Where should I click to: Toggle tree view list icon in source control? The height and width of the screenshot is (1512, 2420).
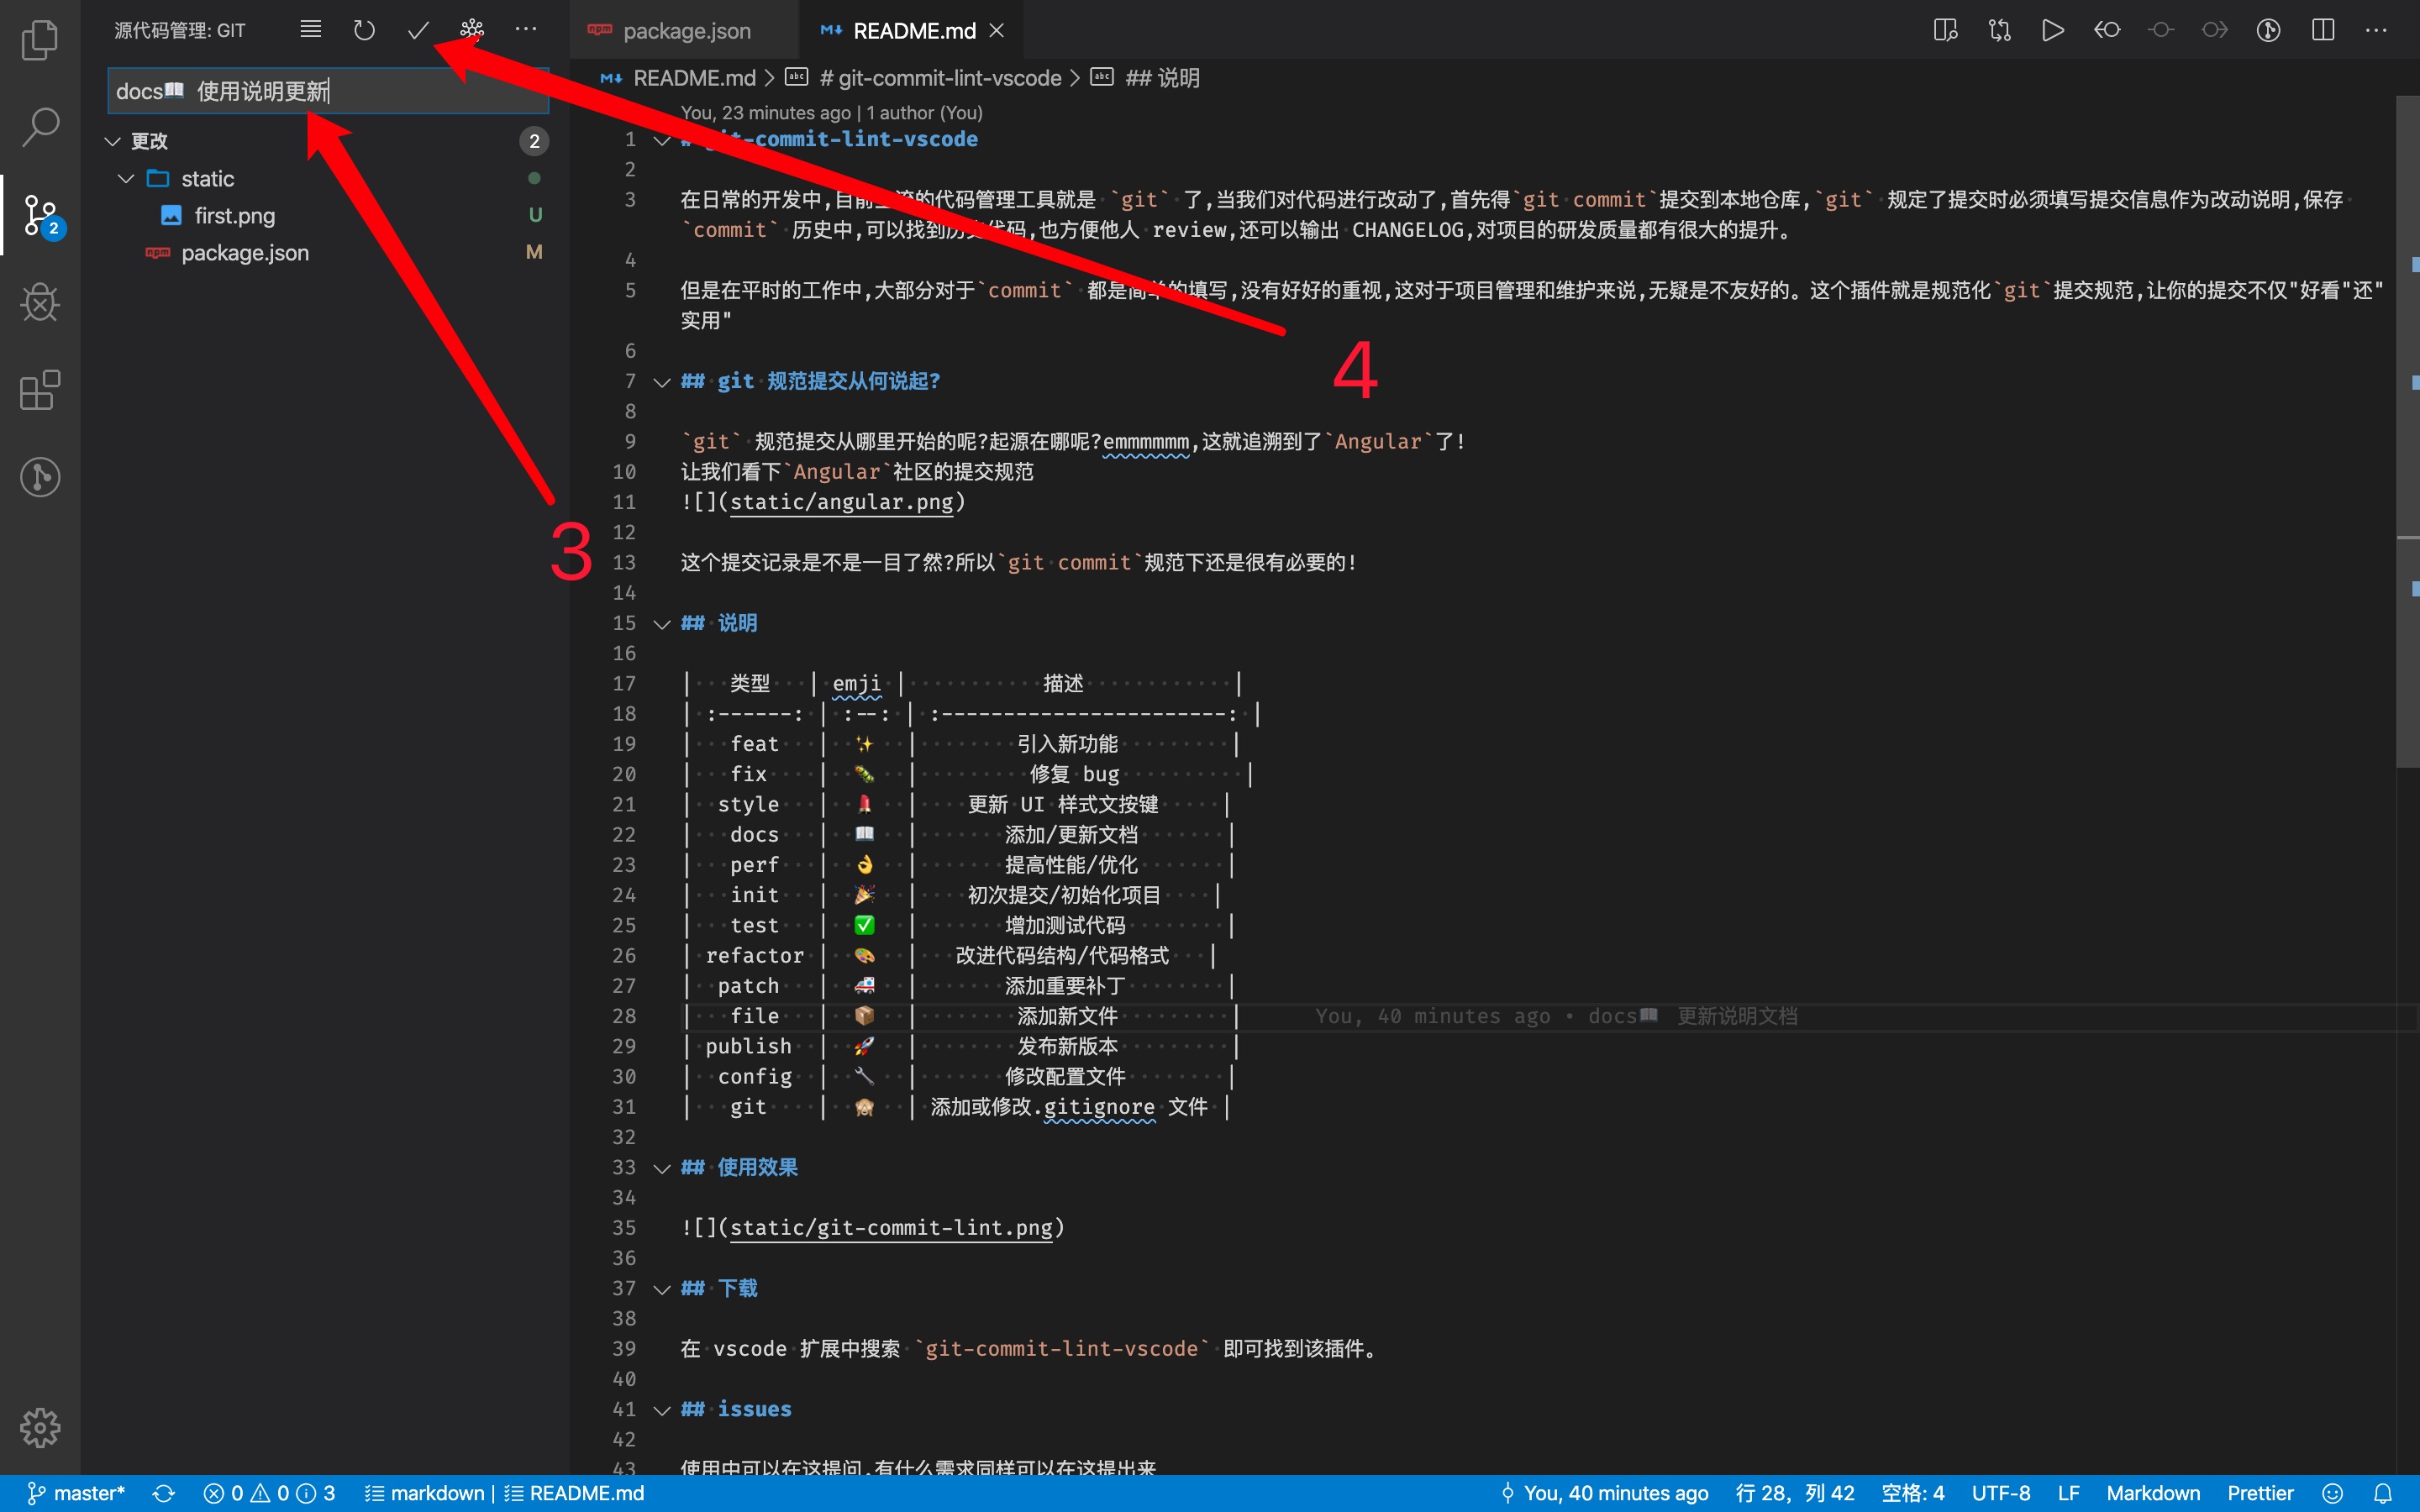311,30
